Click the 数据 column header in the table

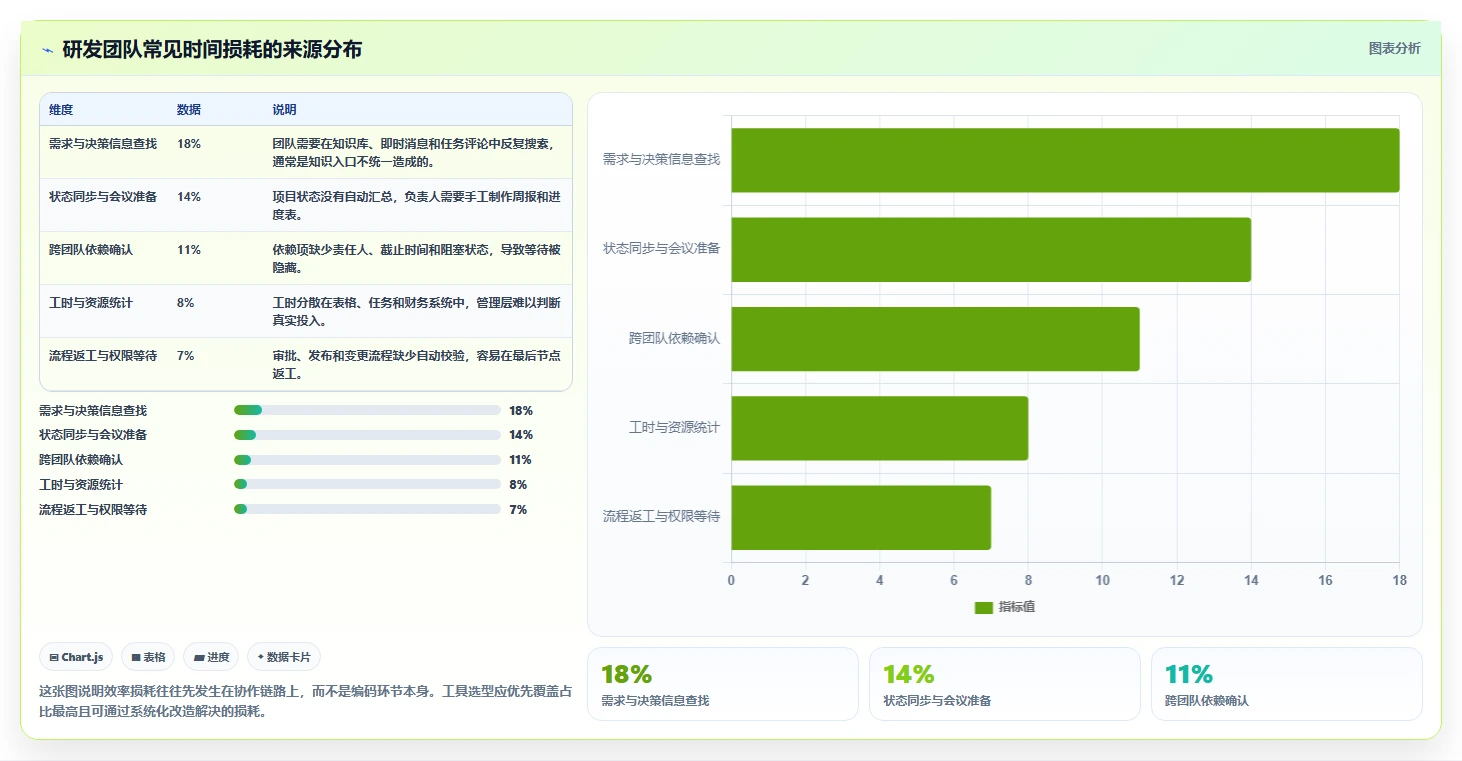189,110
